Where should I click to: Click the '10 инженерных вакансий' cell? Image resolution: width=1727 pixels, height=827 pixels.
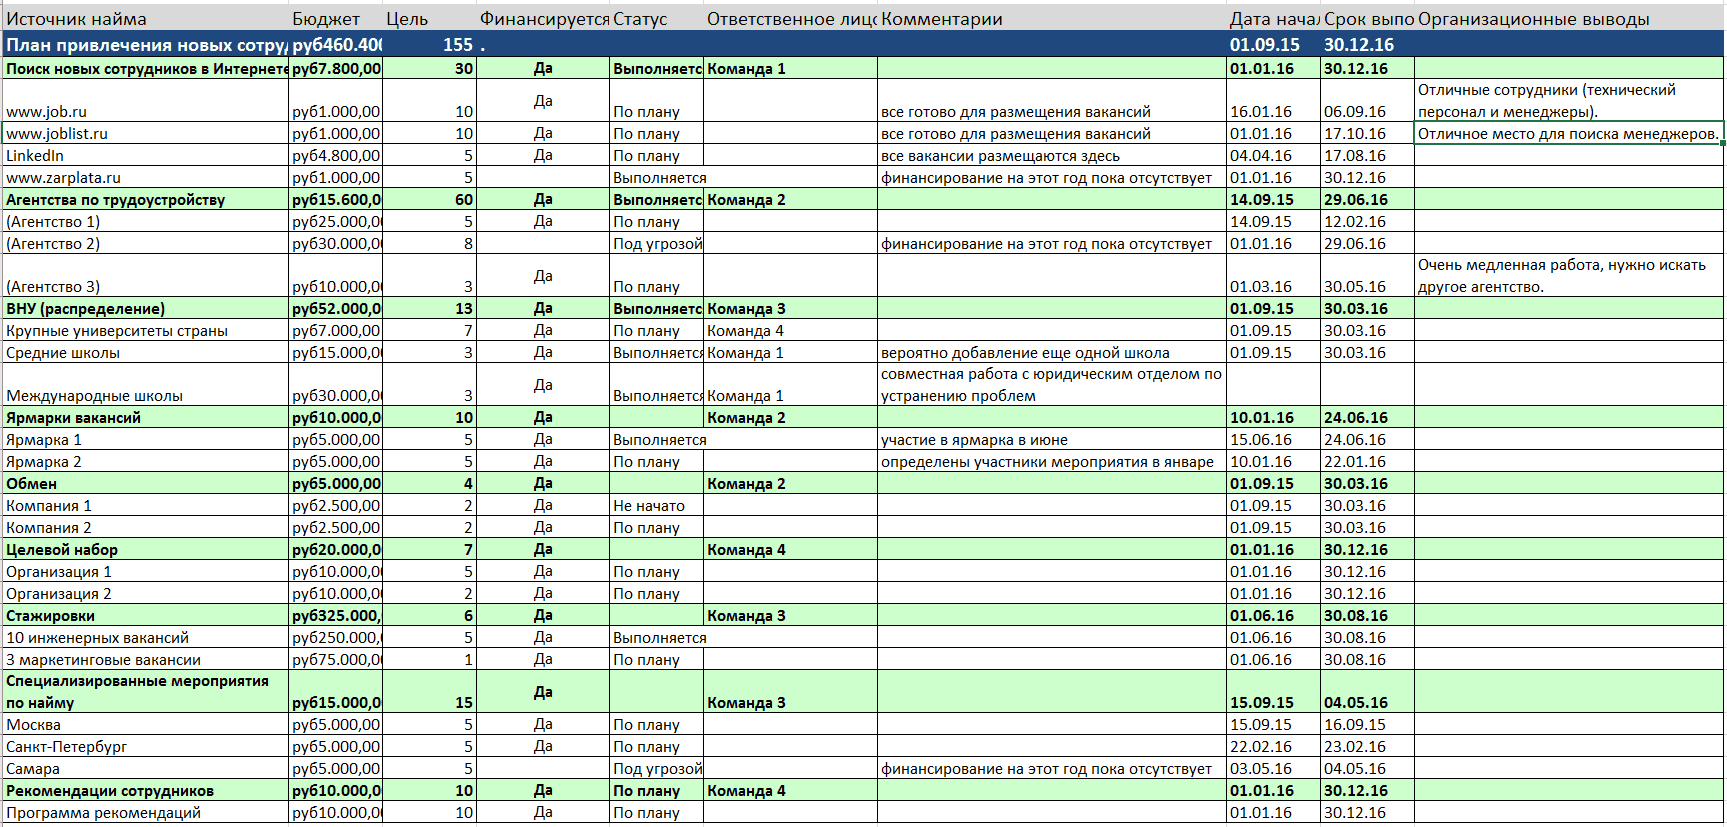tap(145, 637)
